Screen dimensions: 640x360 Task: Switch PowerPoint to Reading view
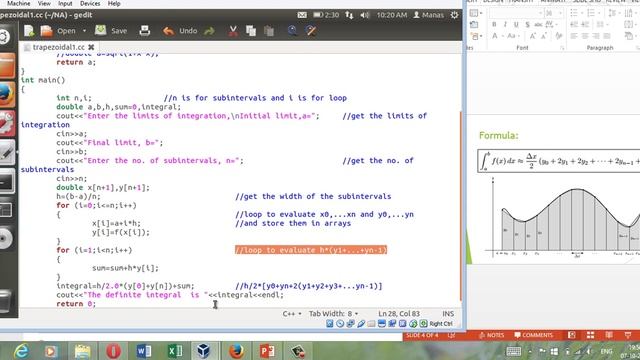[x=609, y=335]
